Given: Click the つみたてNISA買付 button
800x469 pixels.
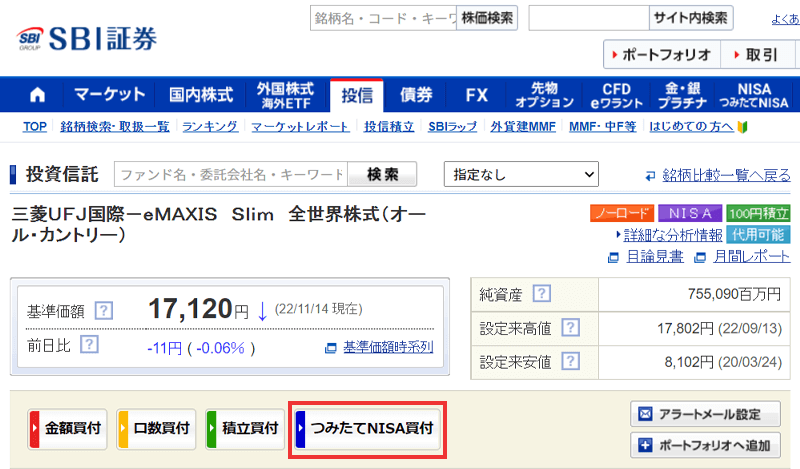Looking at the screenshot, I should pyautogui.click(x=367, y=429).
